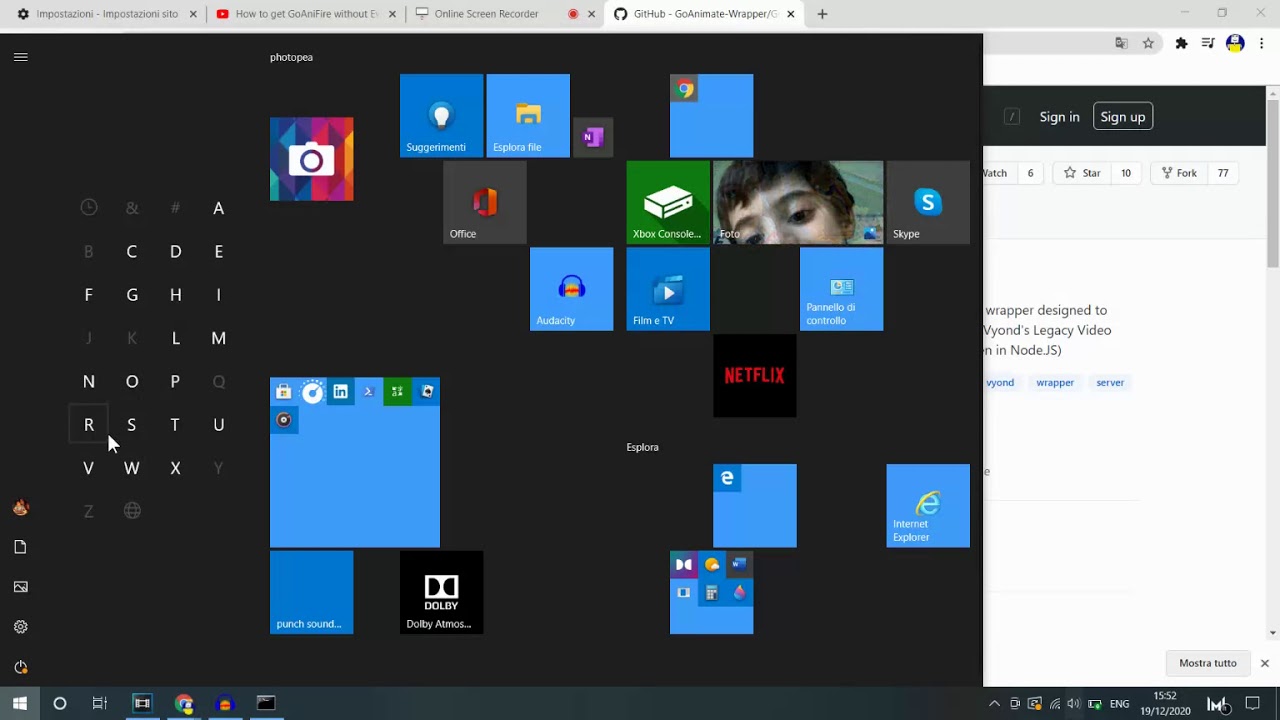Launch the Netflix tile

point(755,376)
